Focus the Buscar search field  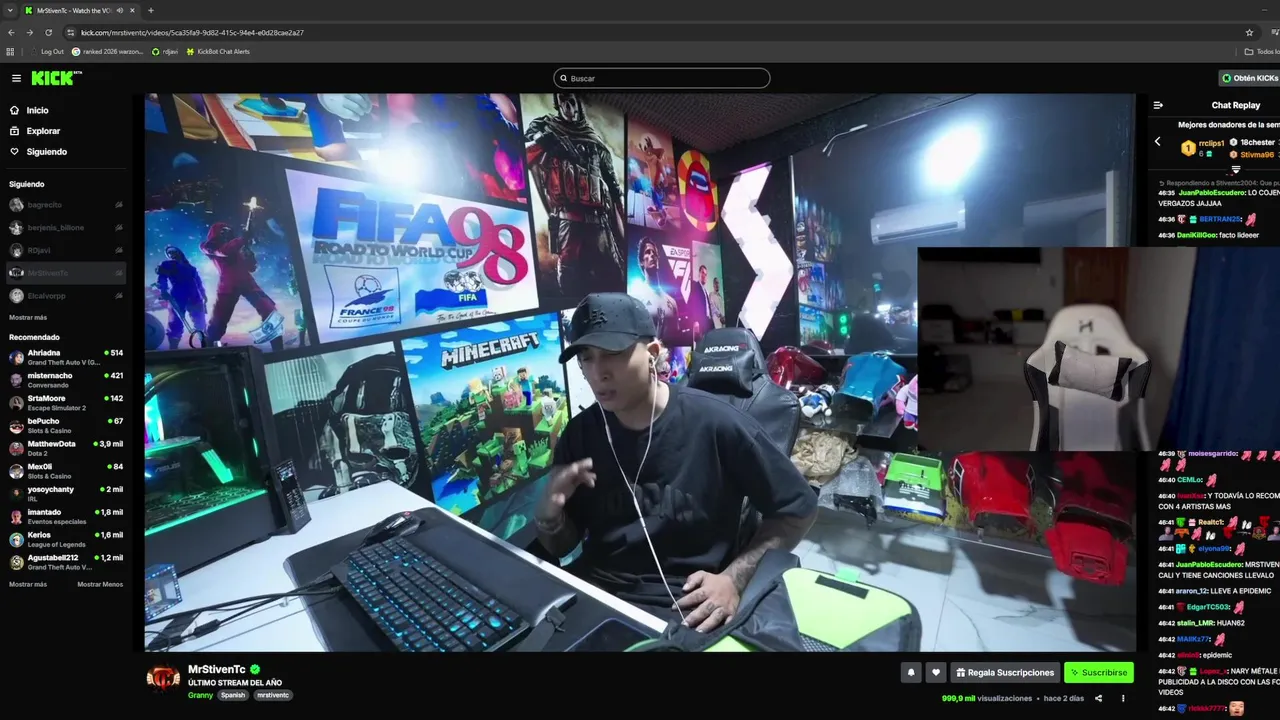point(662,78)
